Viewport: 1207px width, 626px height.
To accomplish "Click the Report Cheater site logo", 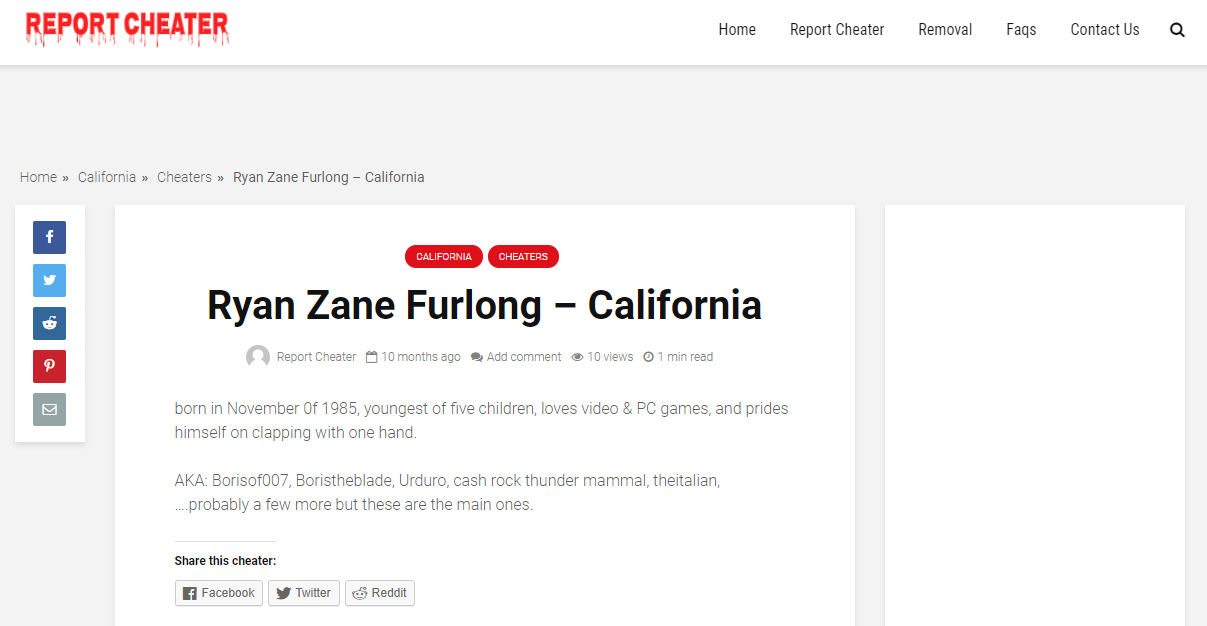I will pyautogui.click(x=127, y=29).
